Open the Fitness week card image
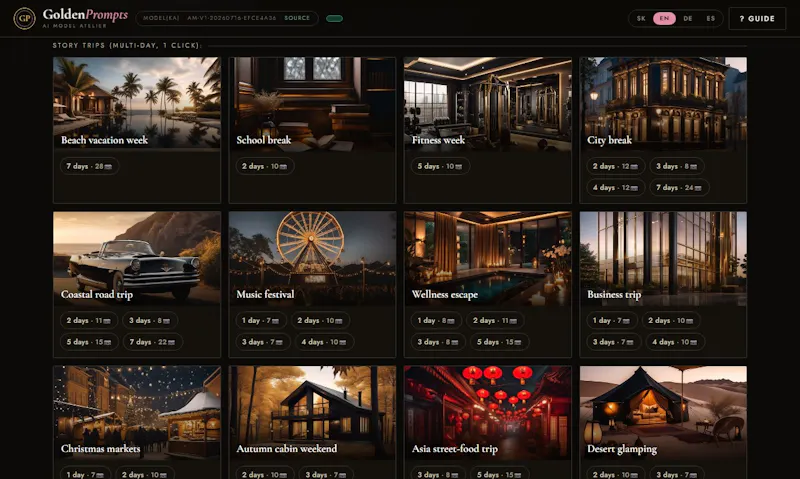800x479 pixels. (x=488, y=103)
